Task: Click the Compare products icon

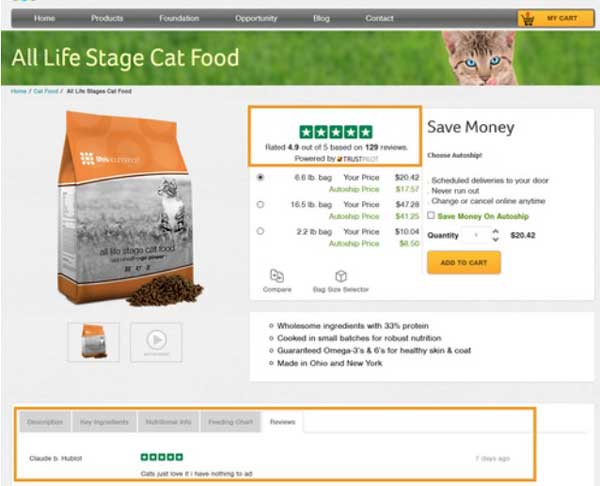Action: [x=277, y=277]
